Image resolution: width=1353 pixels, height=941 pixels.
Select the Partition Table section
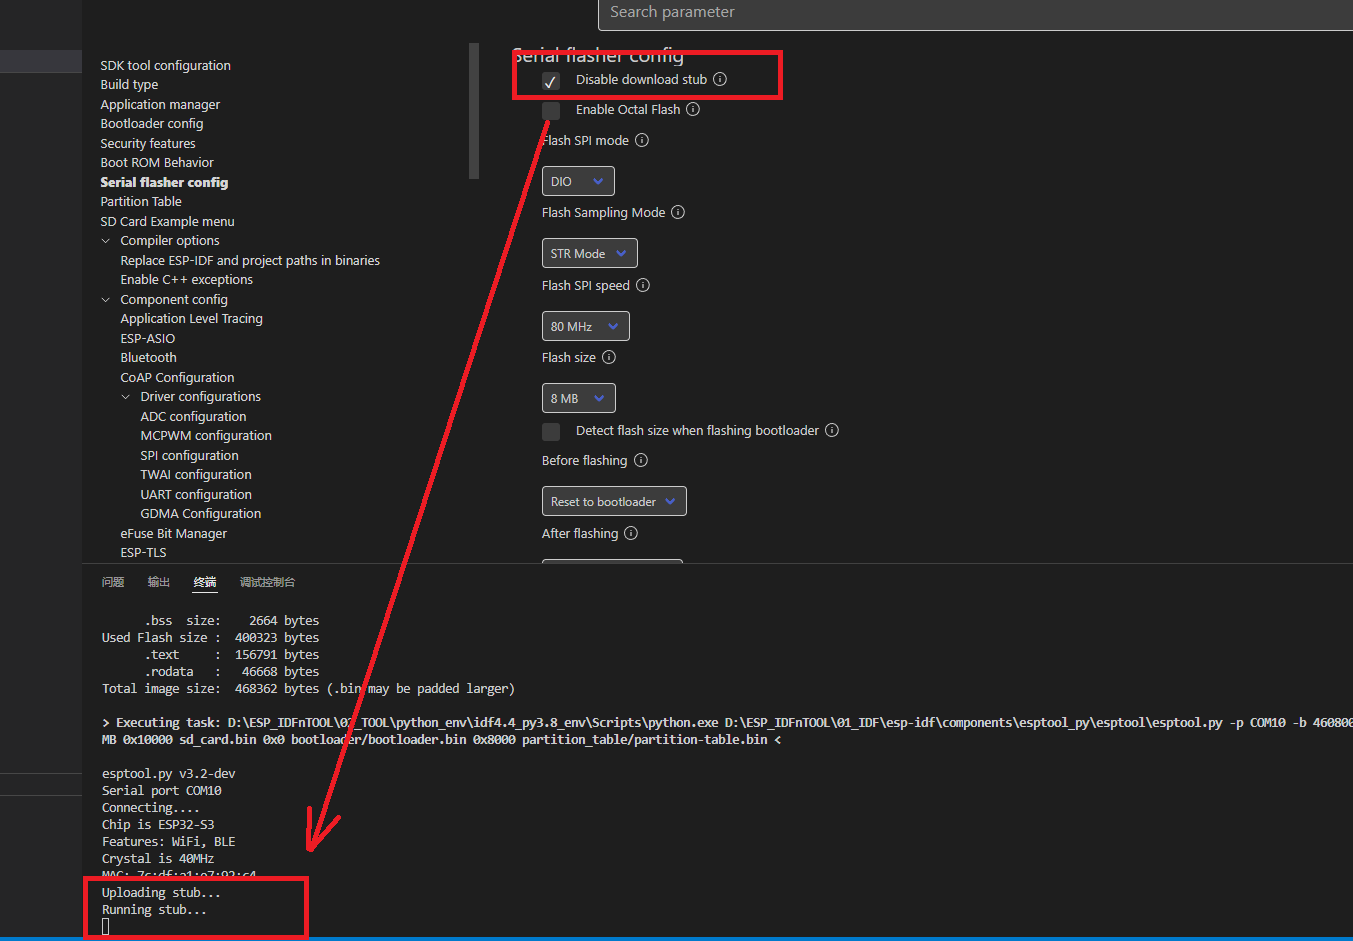[141, 201]
